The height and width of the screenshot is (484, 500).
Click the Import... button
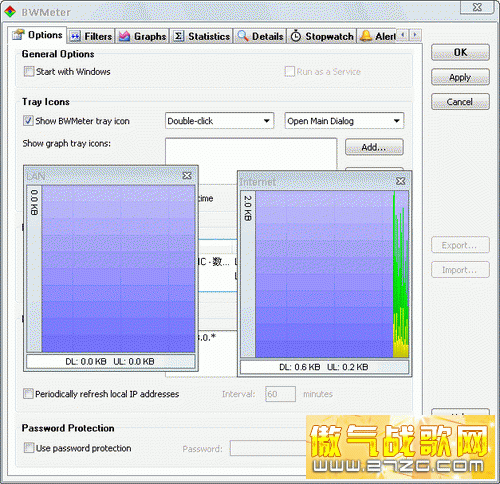tap(460, 270)
